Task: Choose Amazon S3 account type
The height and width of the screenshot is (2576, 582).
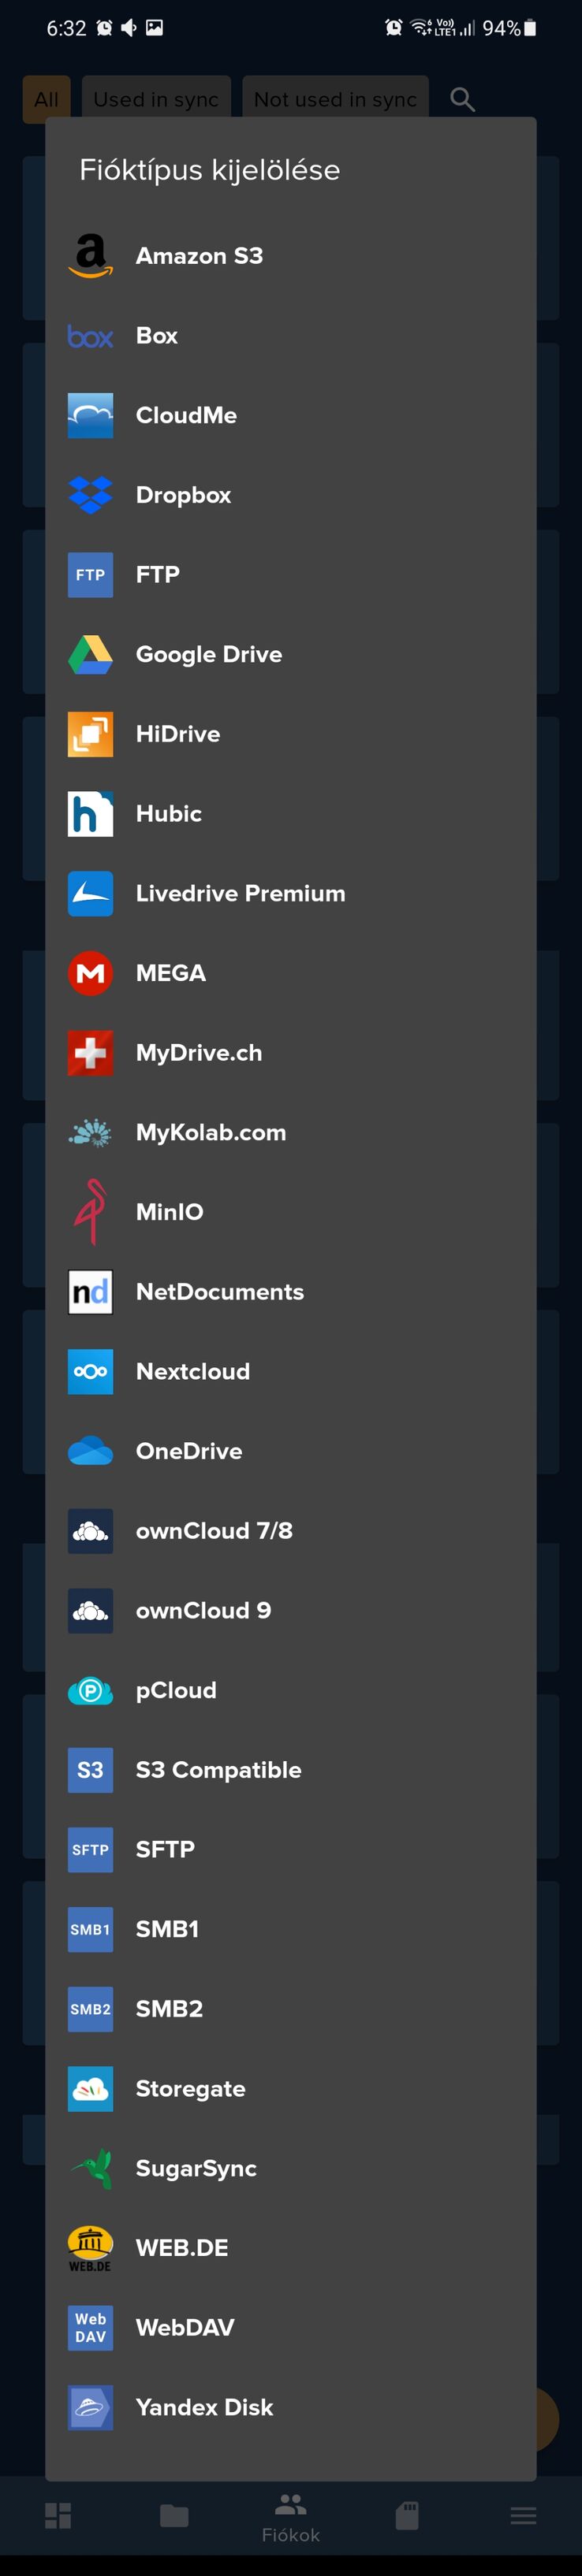Action: click(291, 256)
